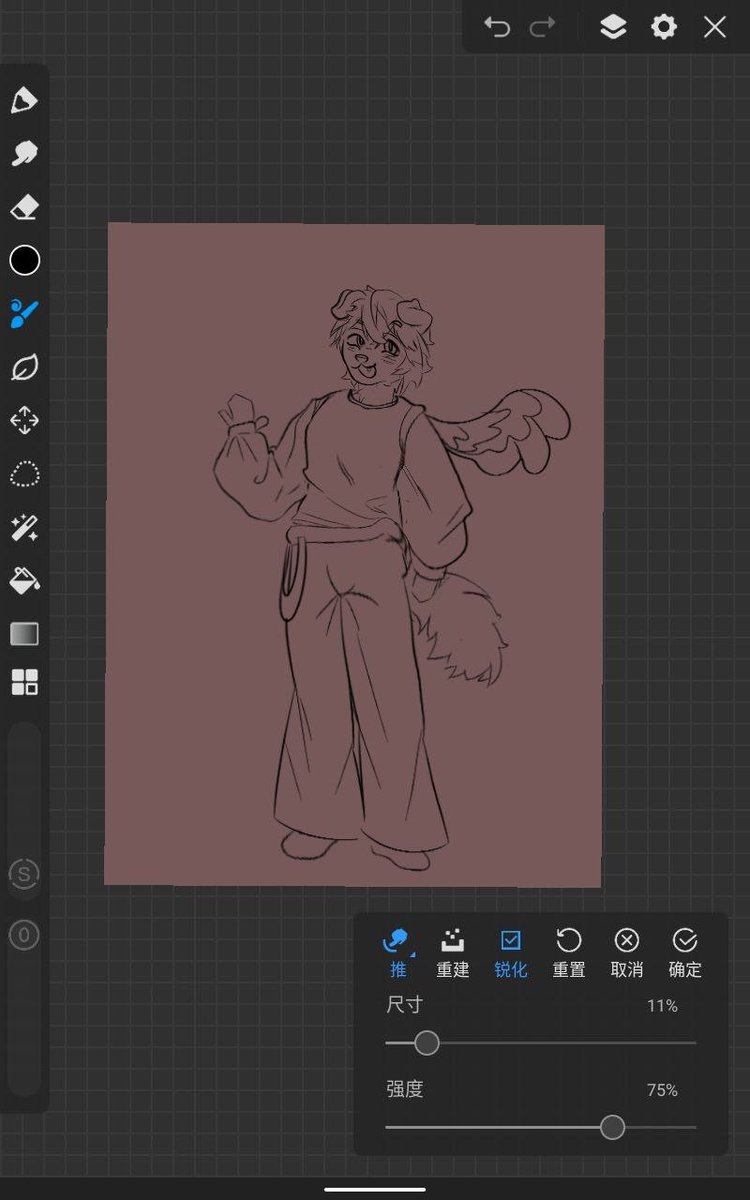Redo the last action
Viewport: 750px width, 1200px height.
coord(542,27)
